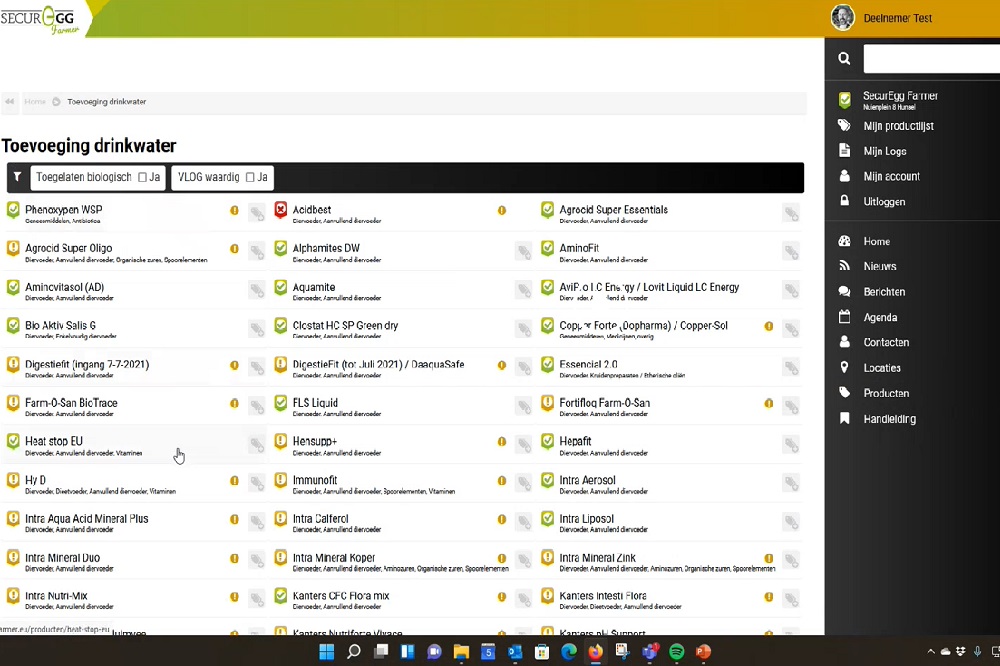The height and width of the screenshot is (666, 1000).
Task: Open the Intra Aqua Acid Mineral Plus product
Action: click(87, 519)
